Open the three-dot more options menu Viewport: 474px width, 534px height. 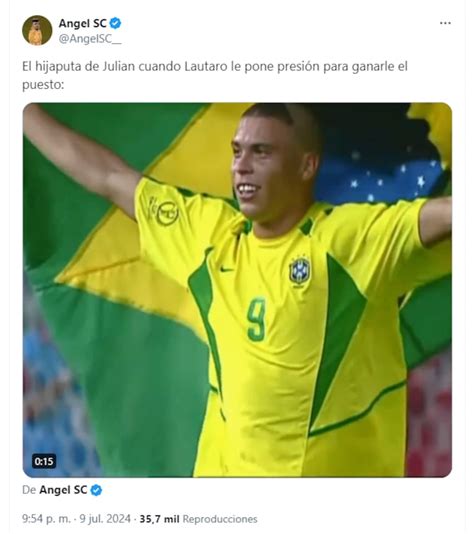click(445, 23)
